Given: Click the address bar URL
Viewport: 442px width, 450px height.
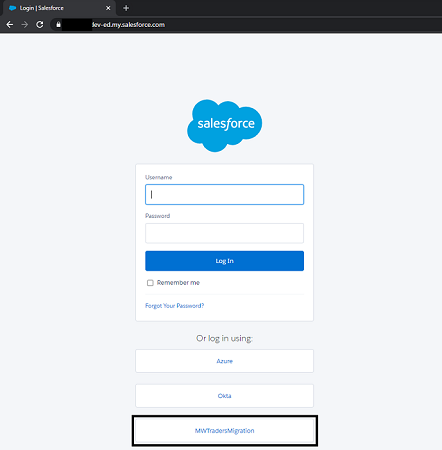Looking at the screenshot, I should point(128,25).
